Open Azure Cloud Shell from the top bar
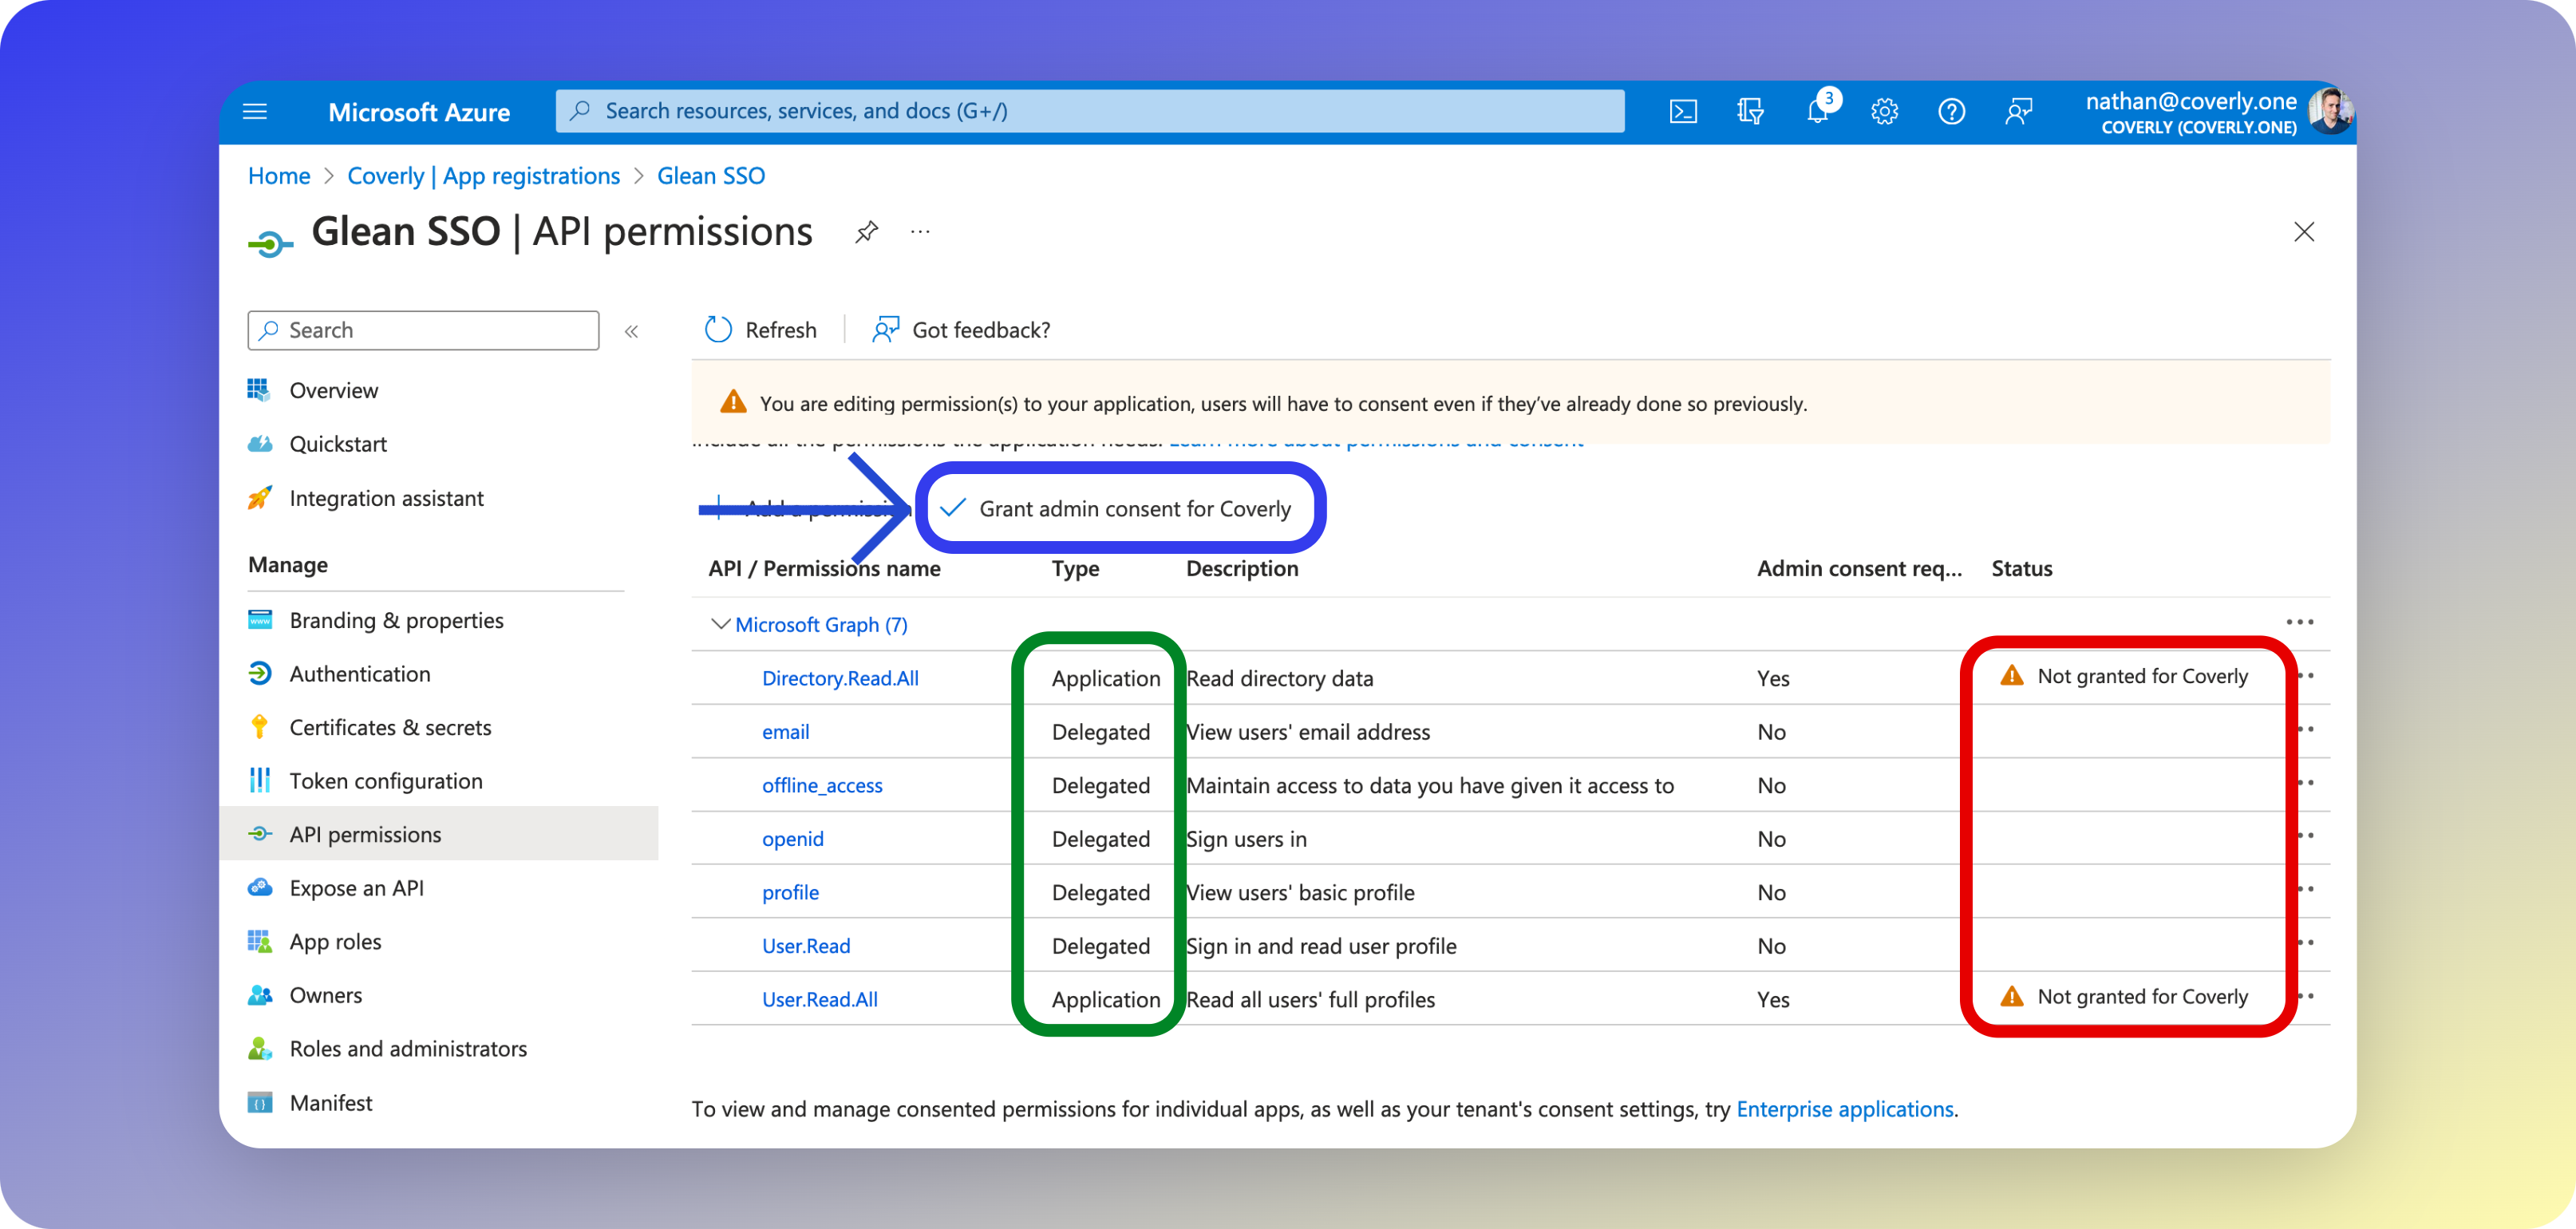The image size is (2576, 1229). (1684, 111)
